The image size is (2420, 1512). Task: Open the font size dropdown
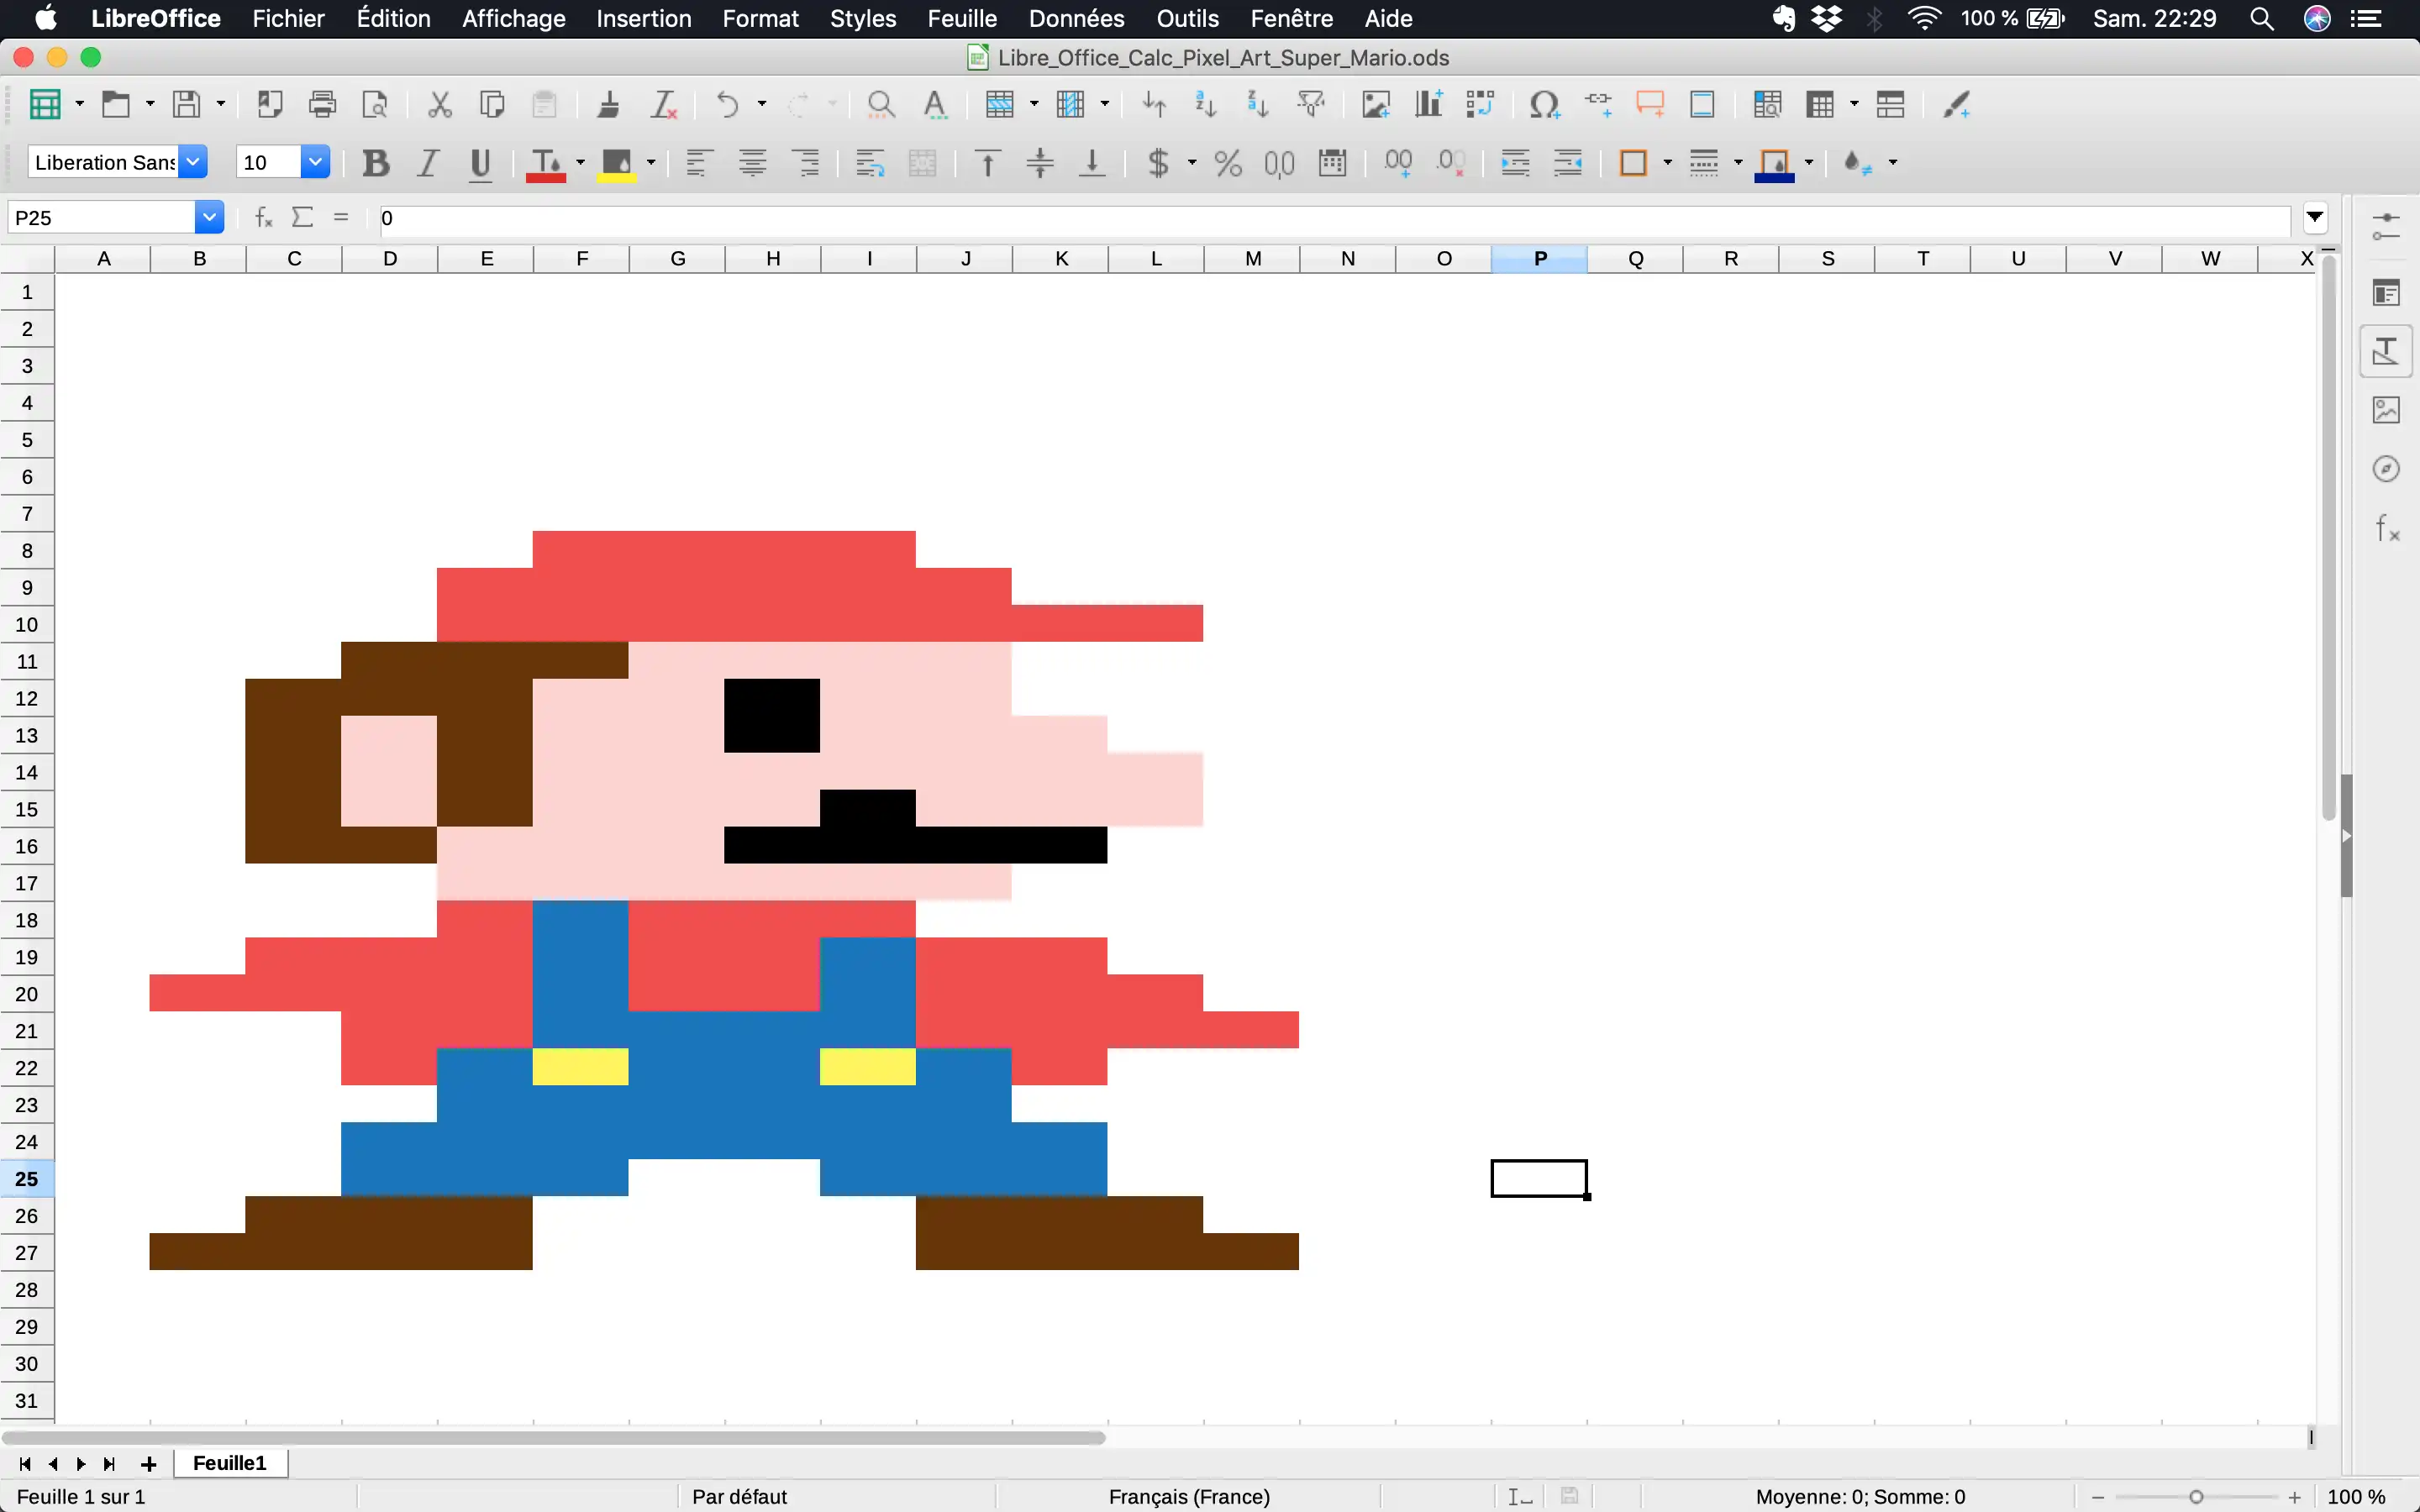tap(315, 162)
